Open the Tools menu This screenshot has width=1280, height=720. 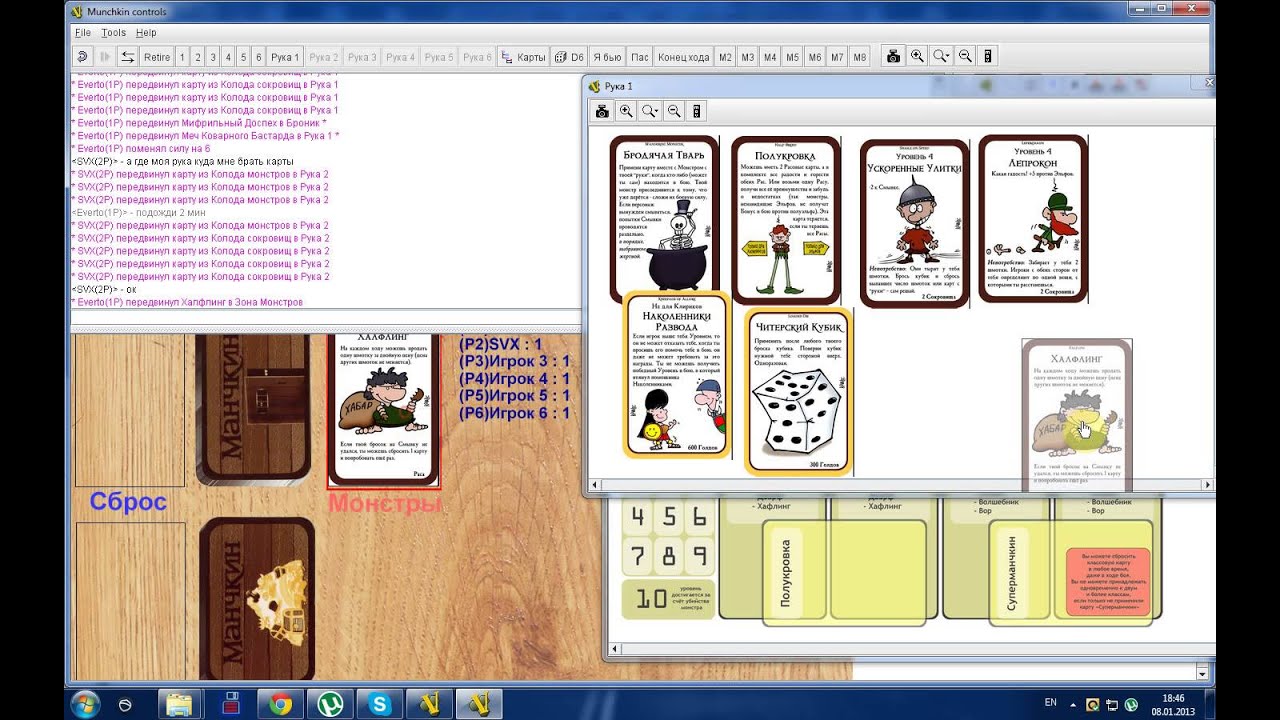tap(114, 33)
